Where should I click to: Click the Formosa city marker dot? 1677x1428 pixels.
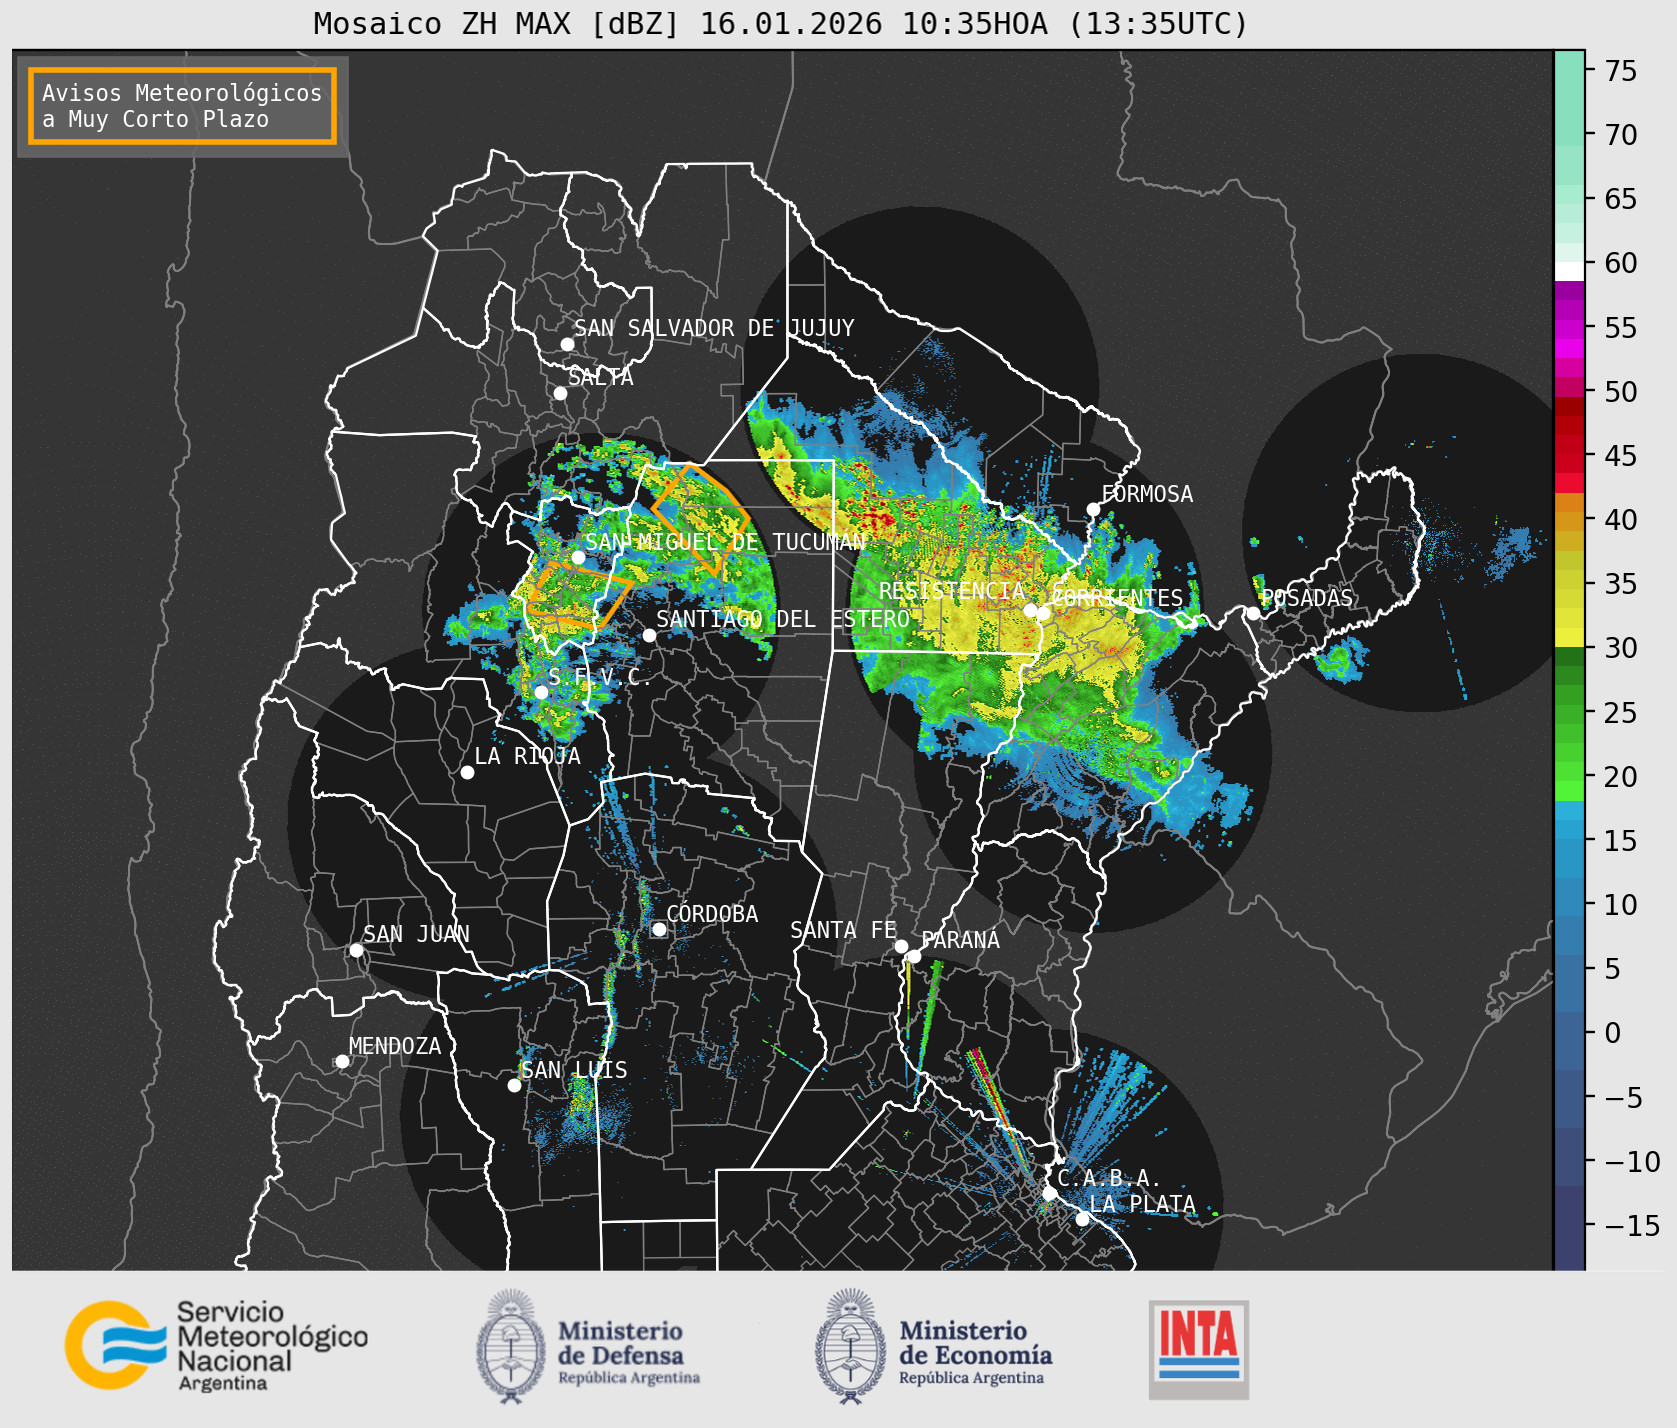[1093, 509]
